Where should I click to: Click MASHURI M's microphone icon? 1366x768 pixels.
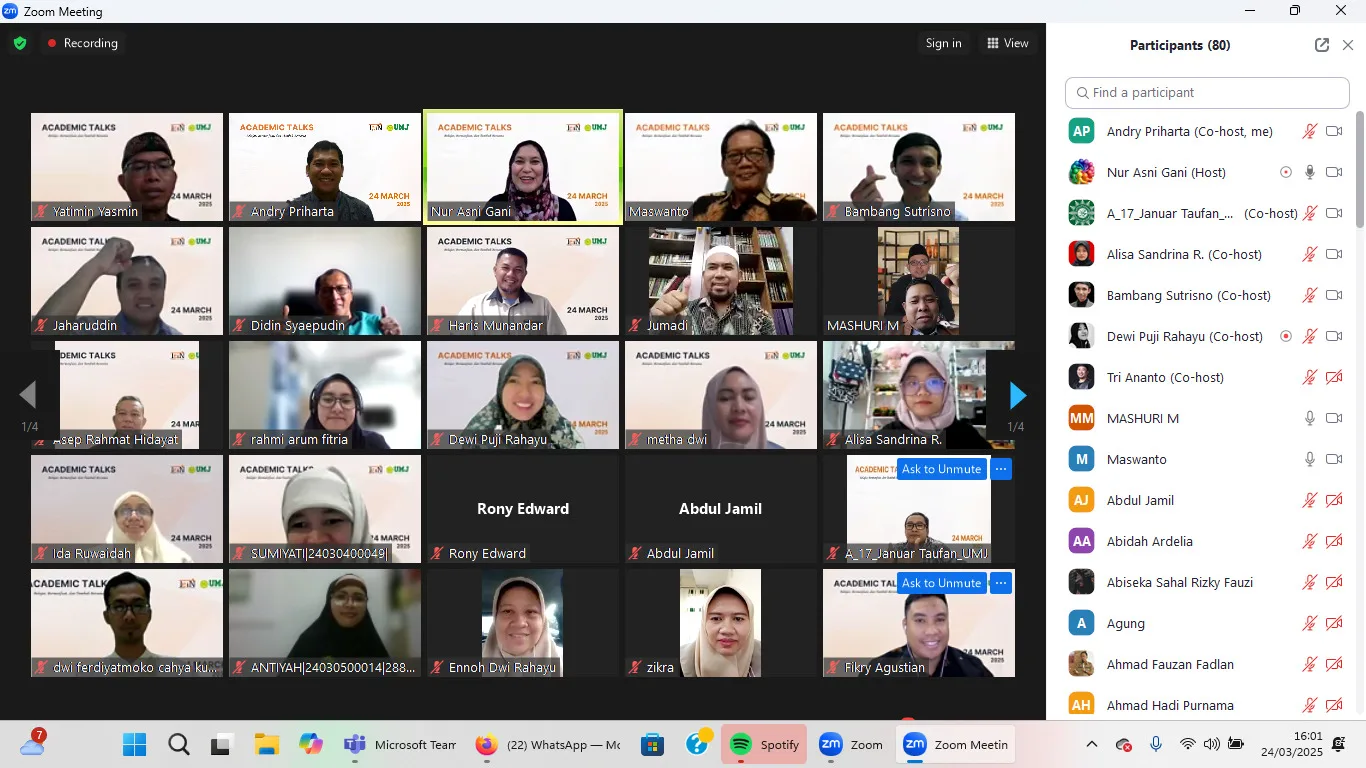1309,418
